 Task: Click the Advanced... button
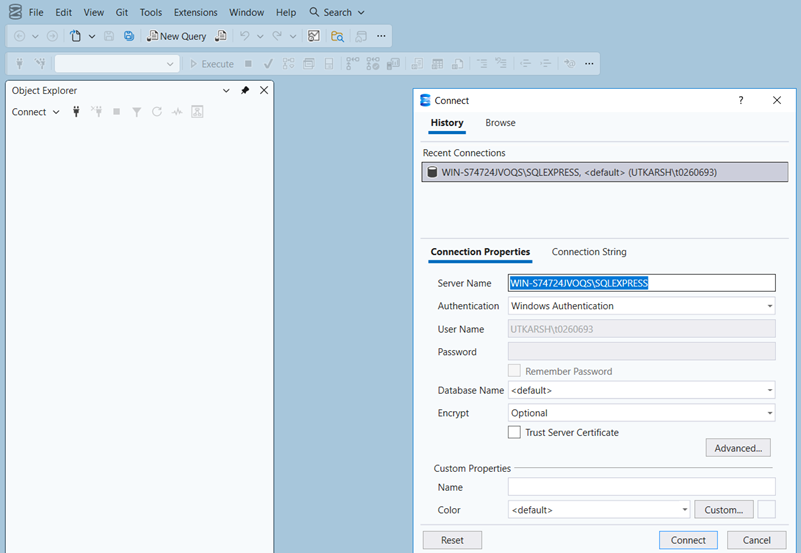click(738, 448)
